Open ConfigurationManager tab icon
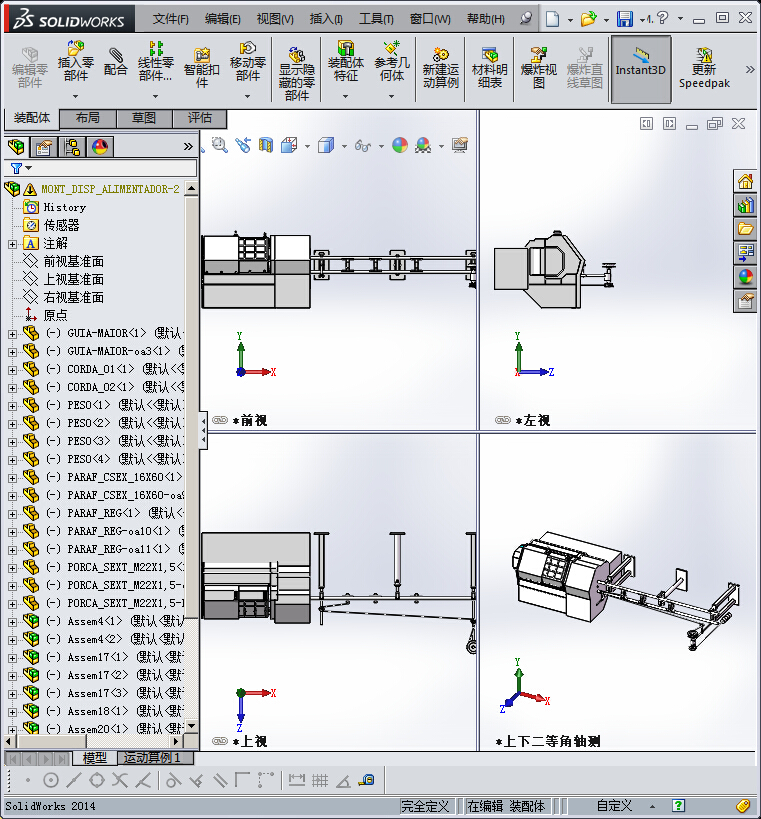Screen dimensions: 761x819 72,147
